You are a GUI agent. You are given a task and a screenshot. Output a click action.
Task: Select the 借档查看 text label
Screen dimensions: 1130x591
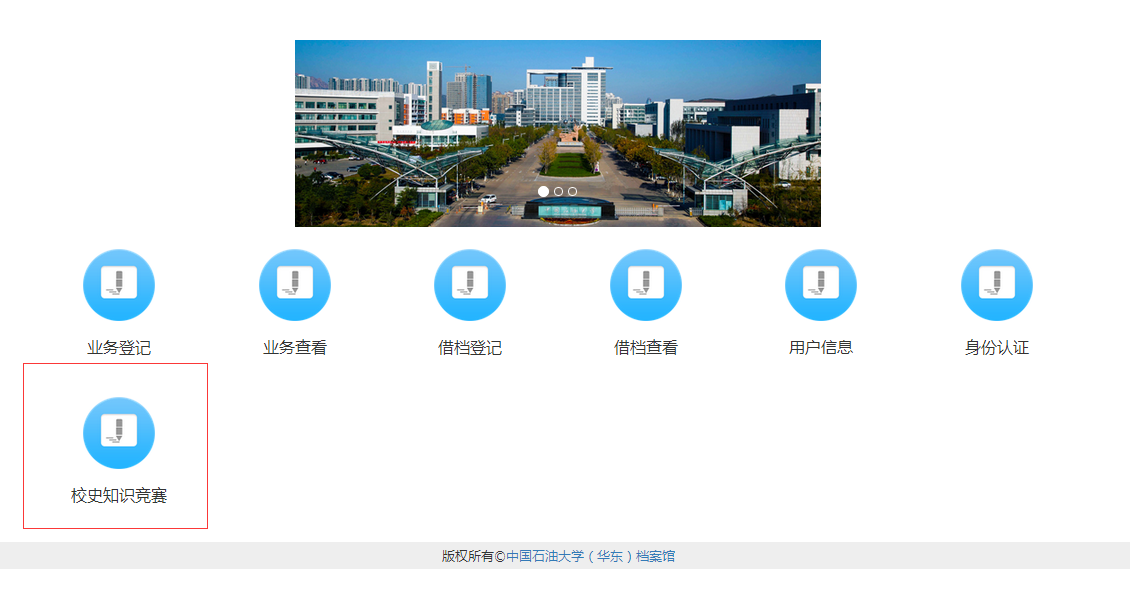point(646,348)
